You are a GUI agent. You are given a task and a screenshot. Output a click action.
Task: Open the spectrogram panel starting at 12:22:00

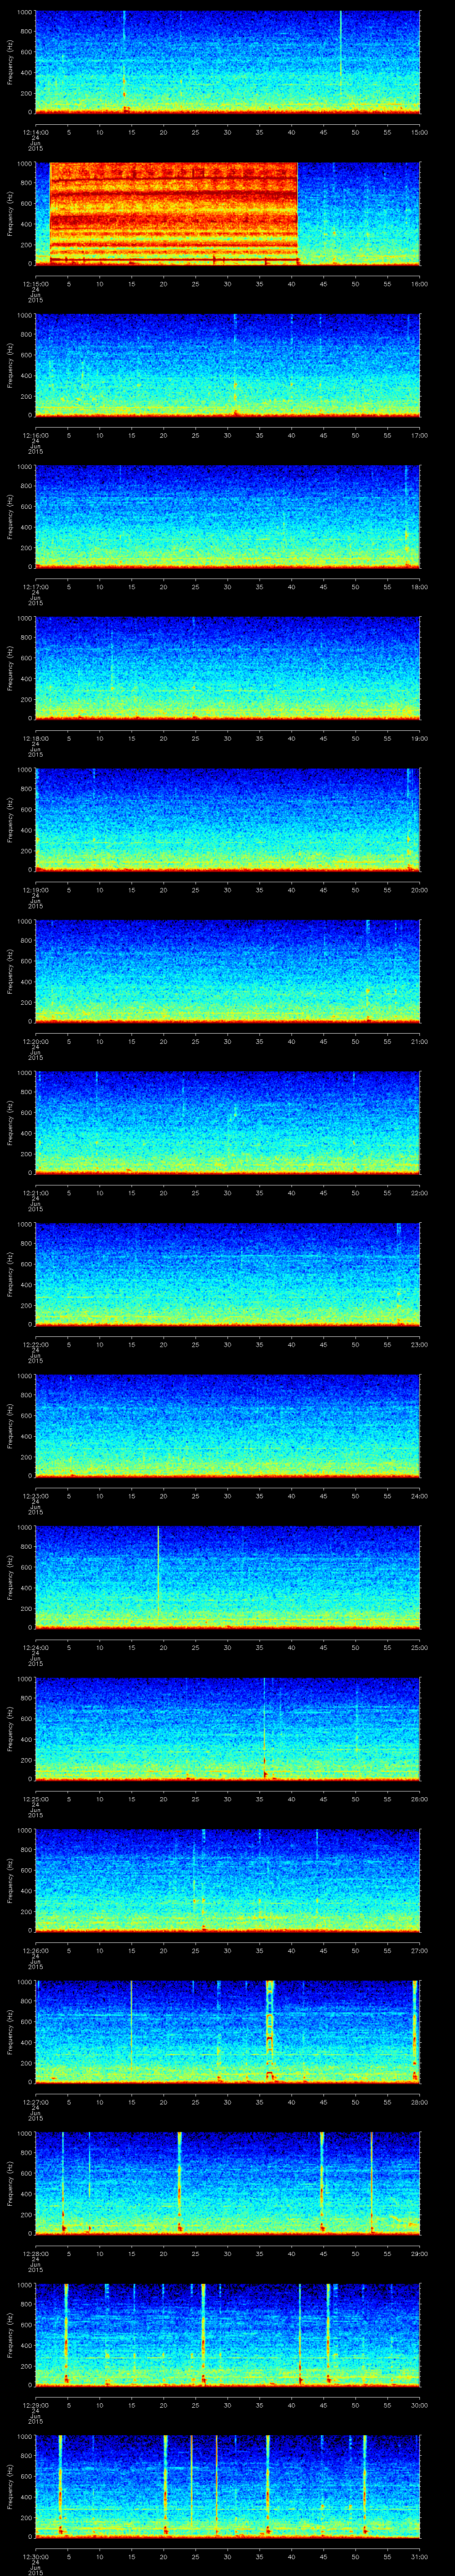pos(228,1274)
